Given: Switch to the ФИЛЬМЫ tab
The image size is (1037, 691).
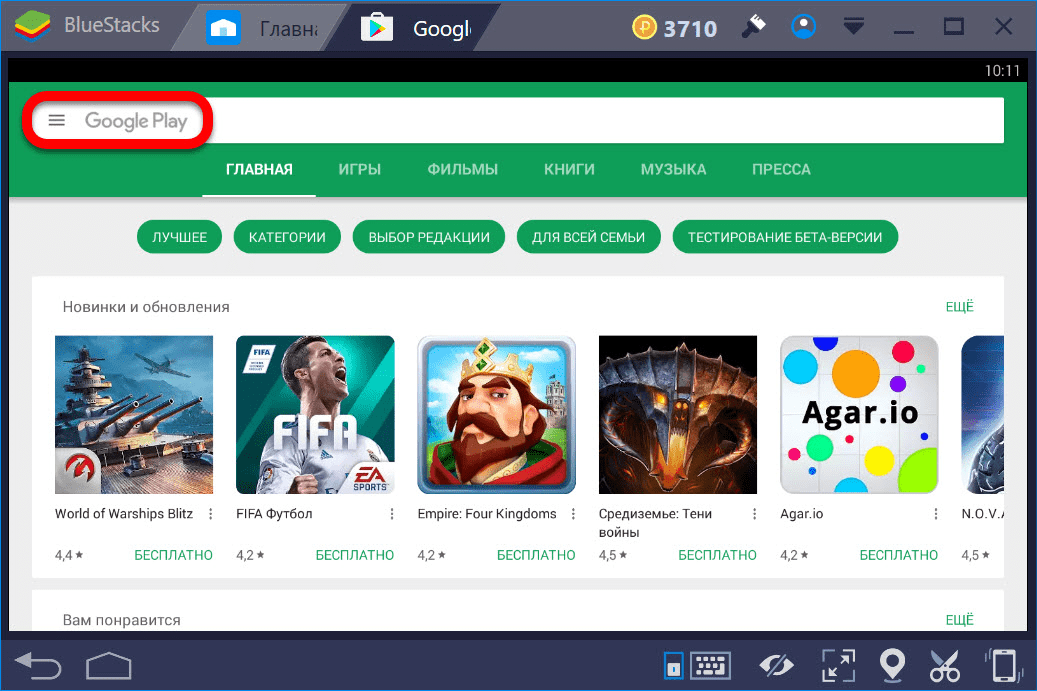Looking at the screenshot, I should pyautogui.click(x=462, y=169).
